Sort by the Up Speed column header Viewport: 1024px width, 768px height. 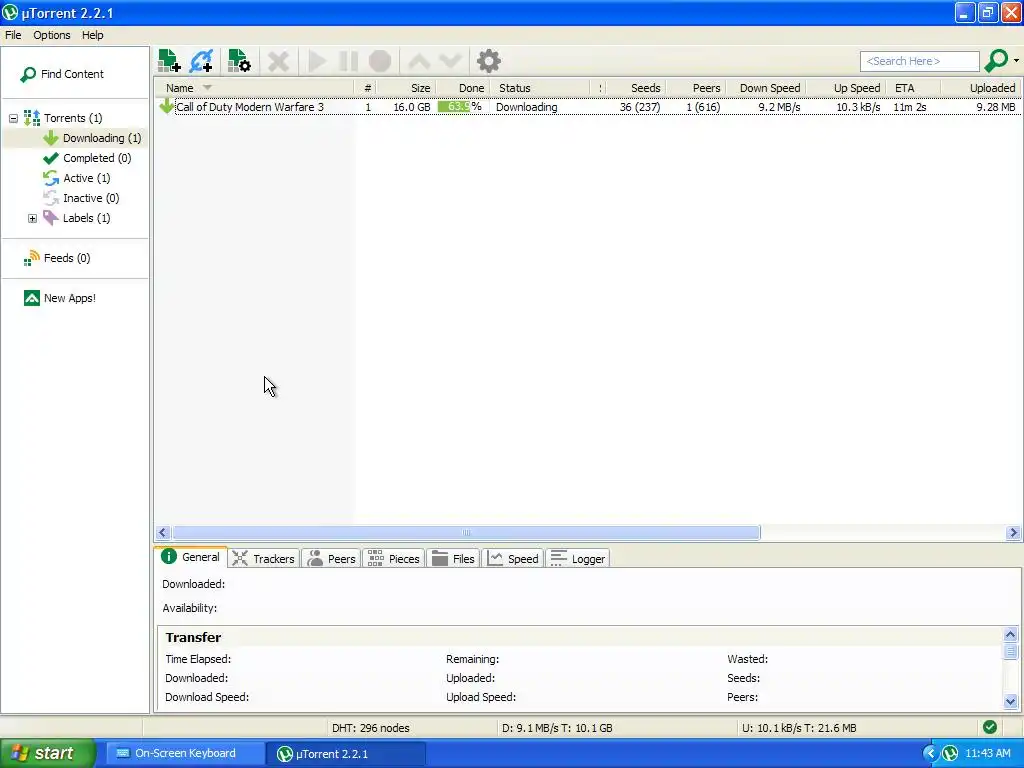846,88
